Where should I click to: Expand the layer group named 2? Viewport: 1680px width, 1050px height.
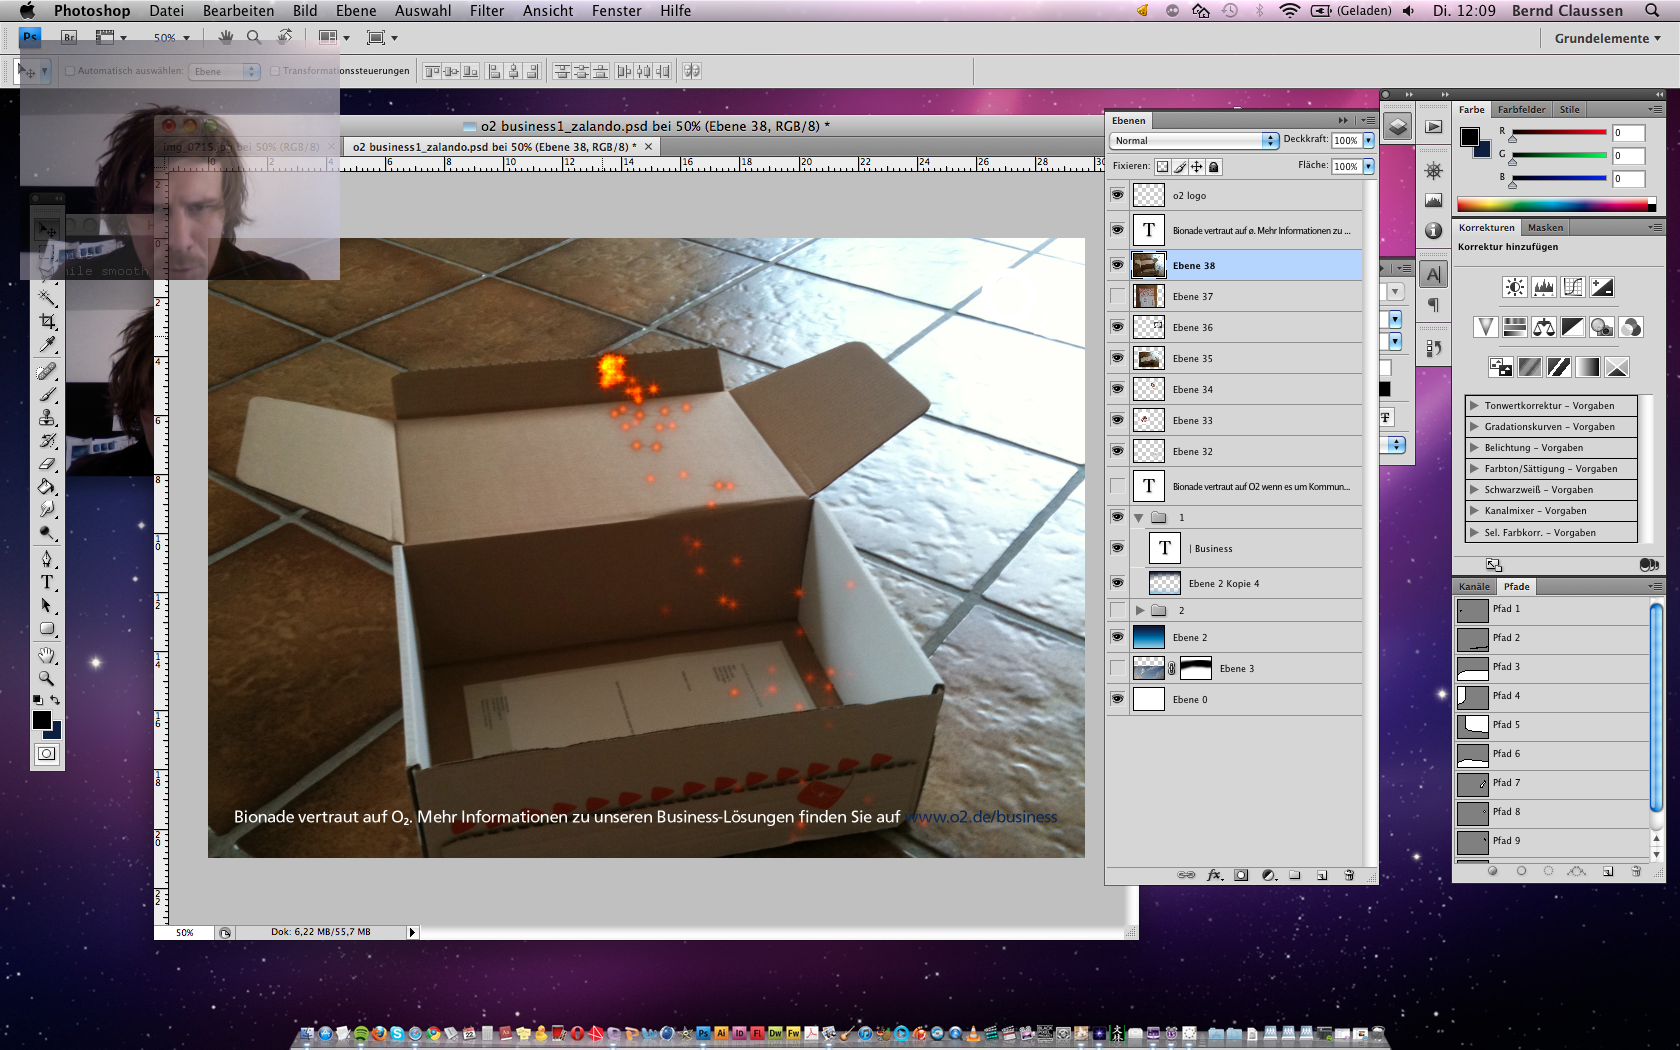pyautogui.click(x=1140, y=610)
